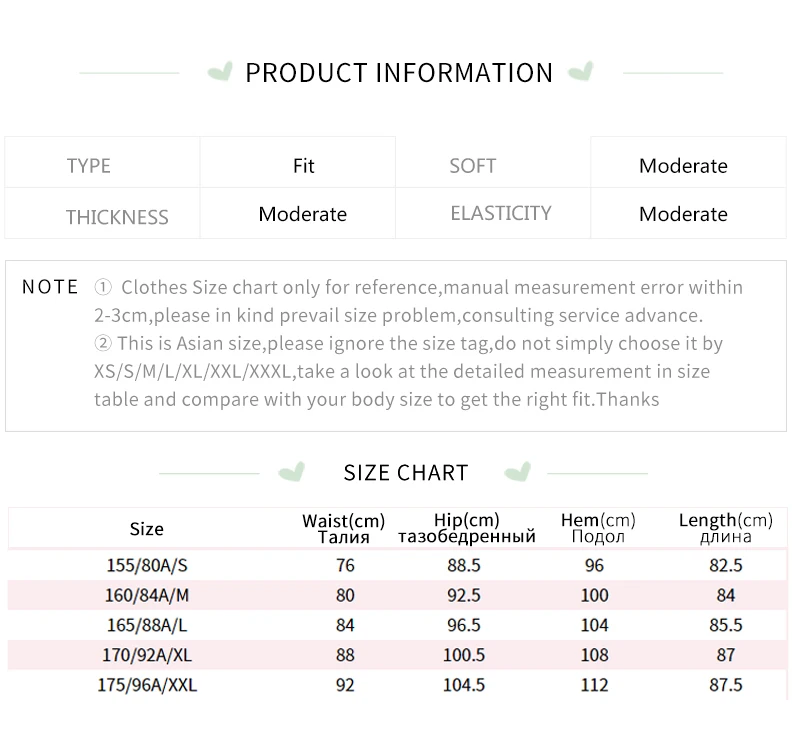
Task: Click the ELASTICITY label cell
Action: (493, 213)
